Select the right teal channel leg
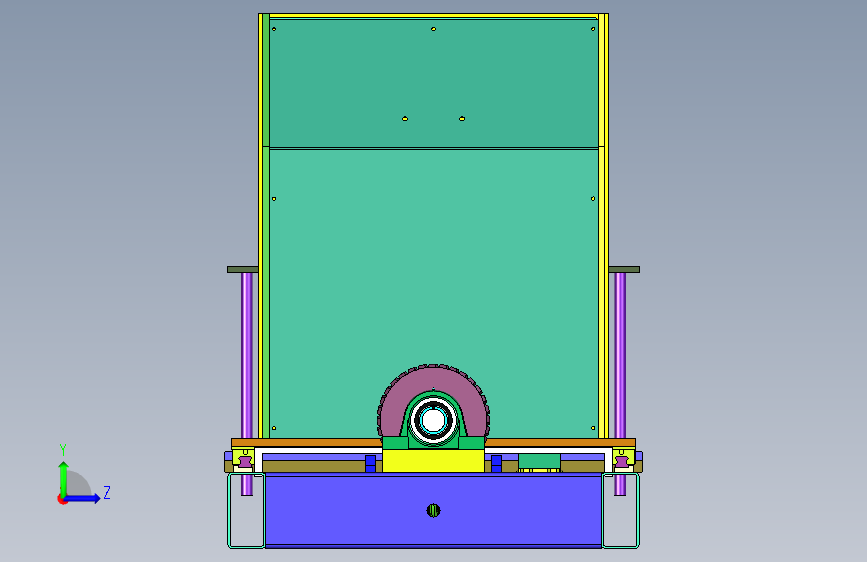The image size is (867, 562). (620, 510)
